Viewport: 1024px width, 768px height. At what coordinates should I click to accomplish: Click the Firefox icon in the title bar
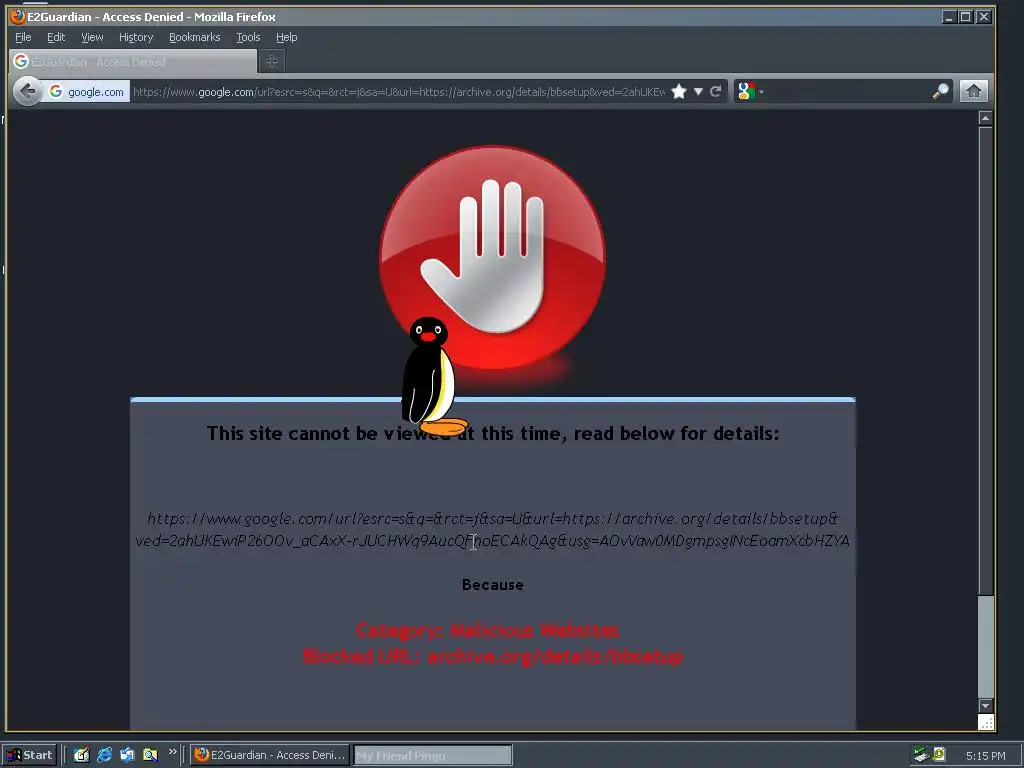18,16
